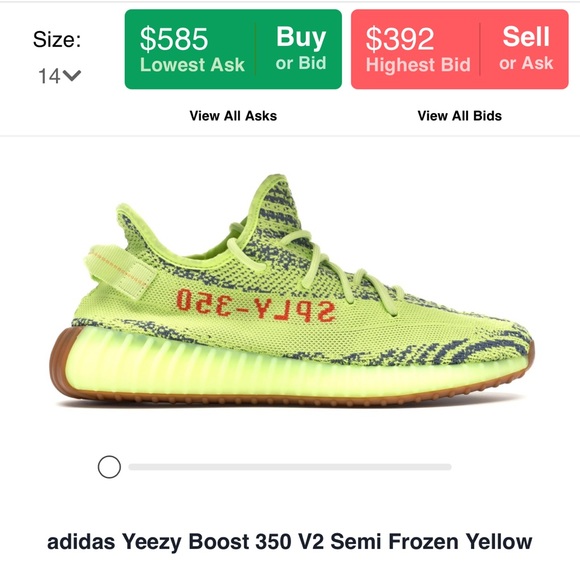Grab the circular 360 view slider handle
The width and height of the screenshot is (580, 580).
coord(109,467)
